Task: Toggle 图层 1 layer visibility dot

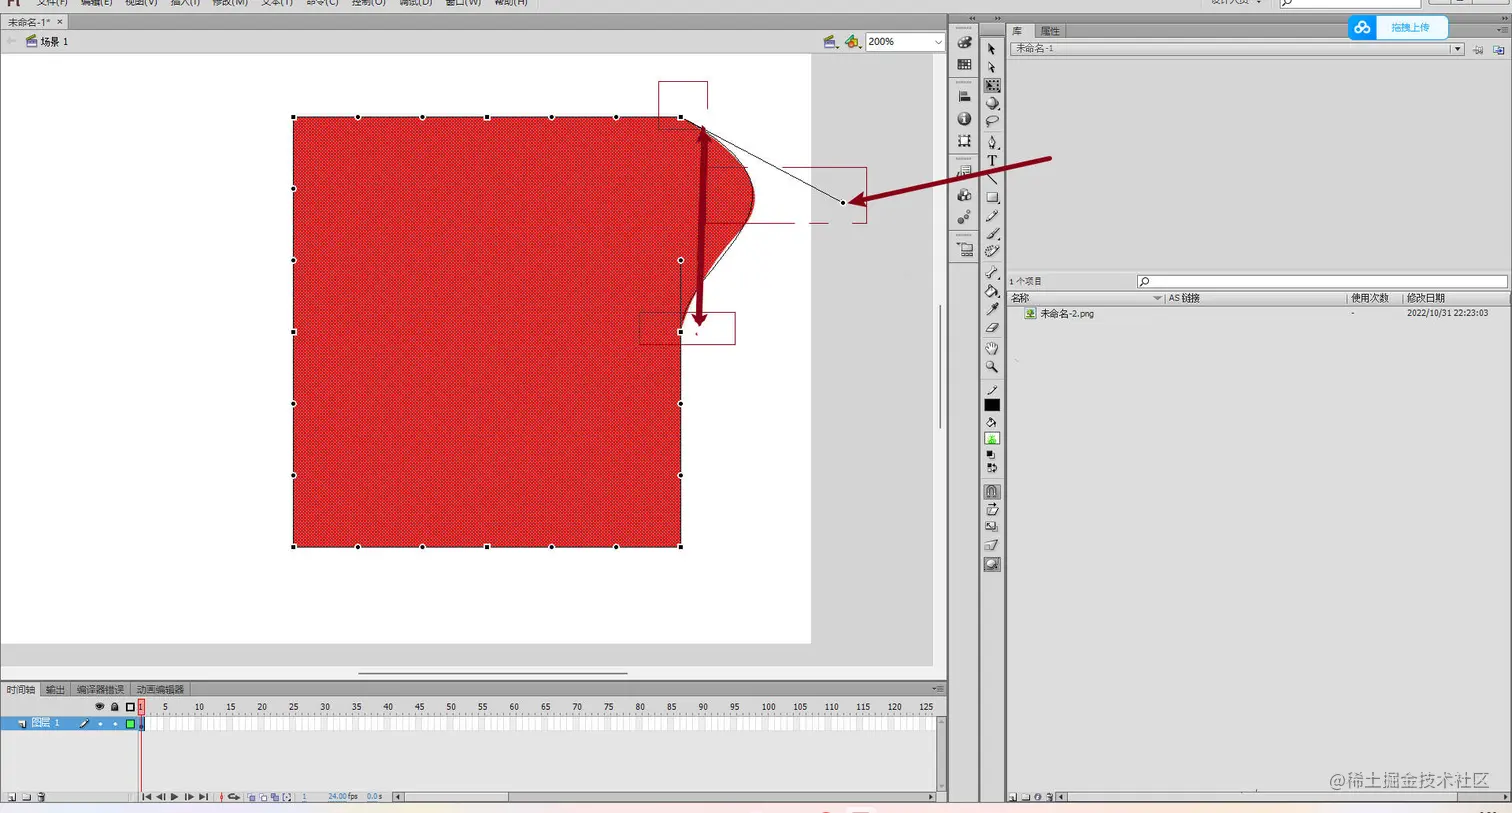Action: click(x=100, y=724)
